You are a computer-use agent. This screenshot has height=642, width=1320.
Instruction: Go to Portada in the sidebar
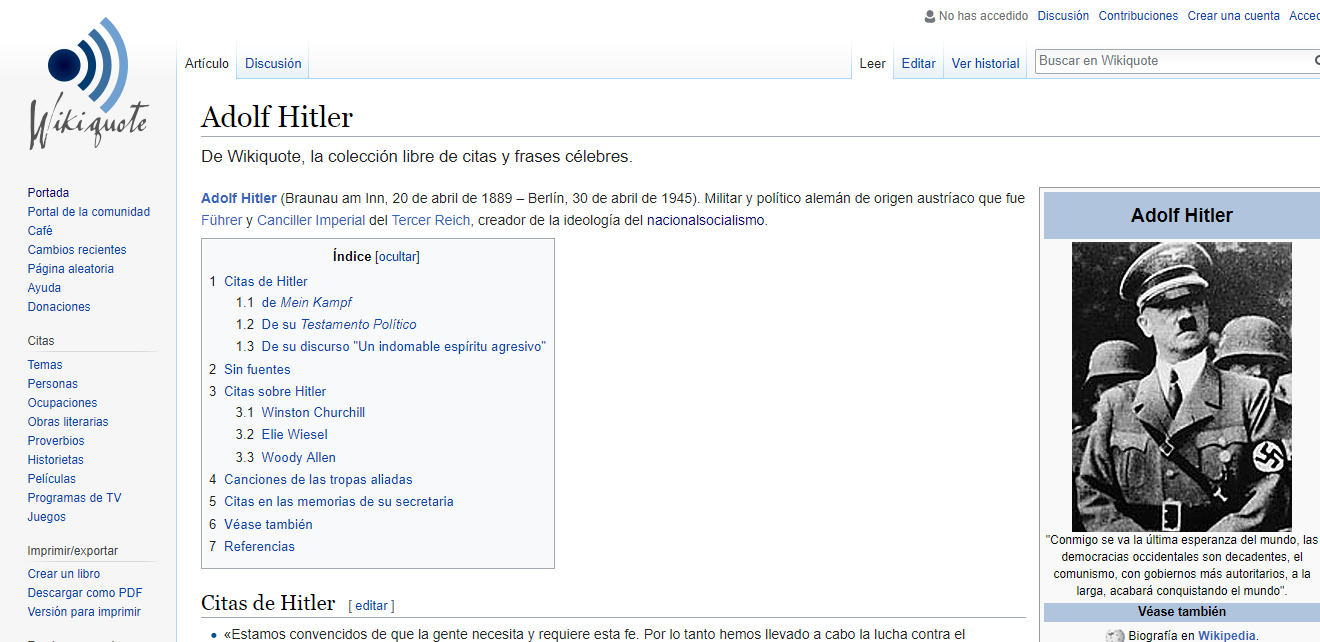point(48,193)
